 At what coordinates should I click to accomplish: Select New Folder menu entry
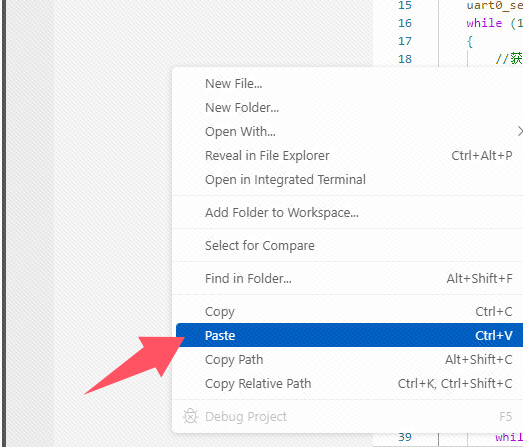(x=348, y=108)
